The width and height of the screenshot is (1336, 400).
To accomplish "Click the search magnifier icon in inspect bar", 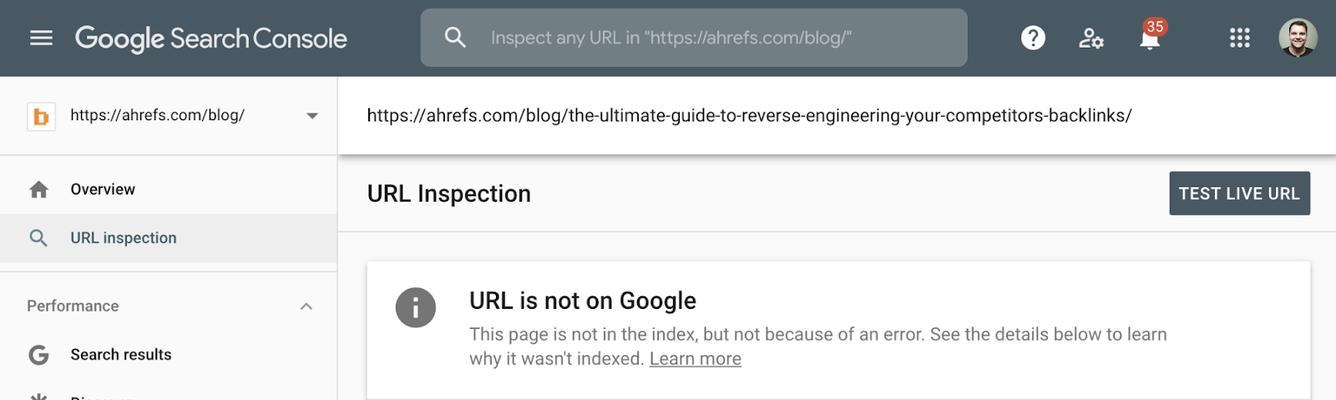I will point(455,37).
